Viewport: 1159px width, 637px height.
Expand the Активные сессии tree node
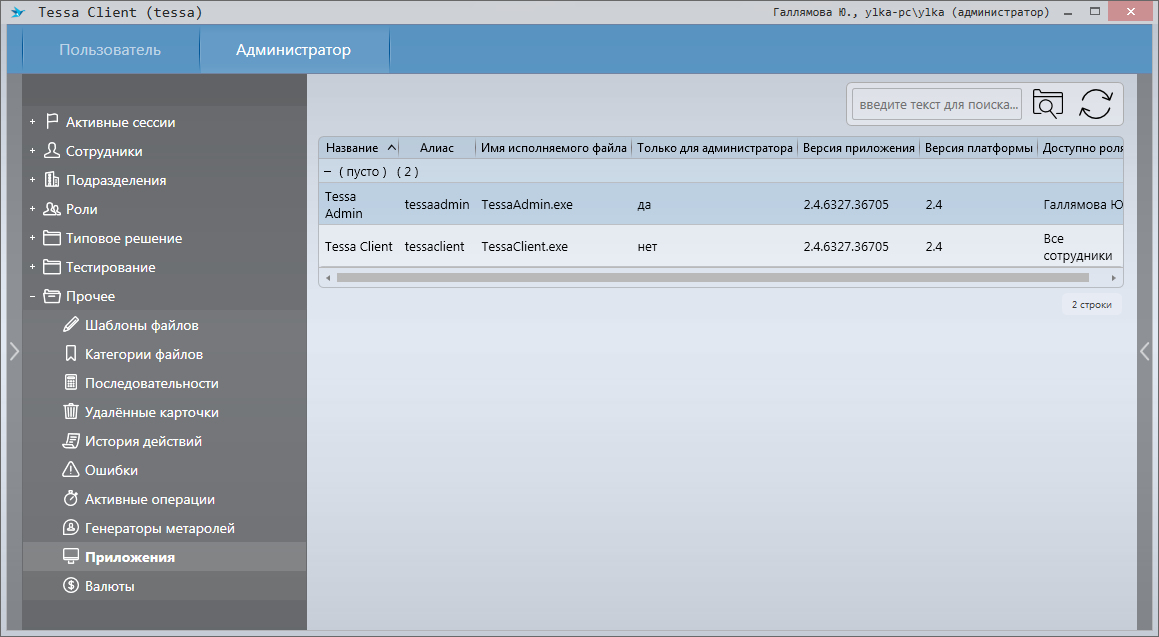coord(32,122)
